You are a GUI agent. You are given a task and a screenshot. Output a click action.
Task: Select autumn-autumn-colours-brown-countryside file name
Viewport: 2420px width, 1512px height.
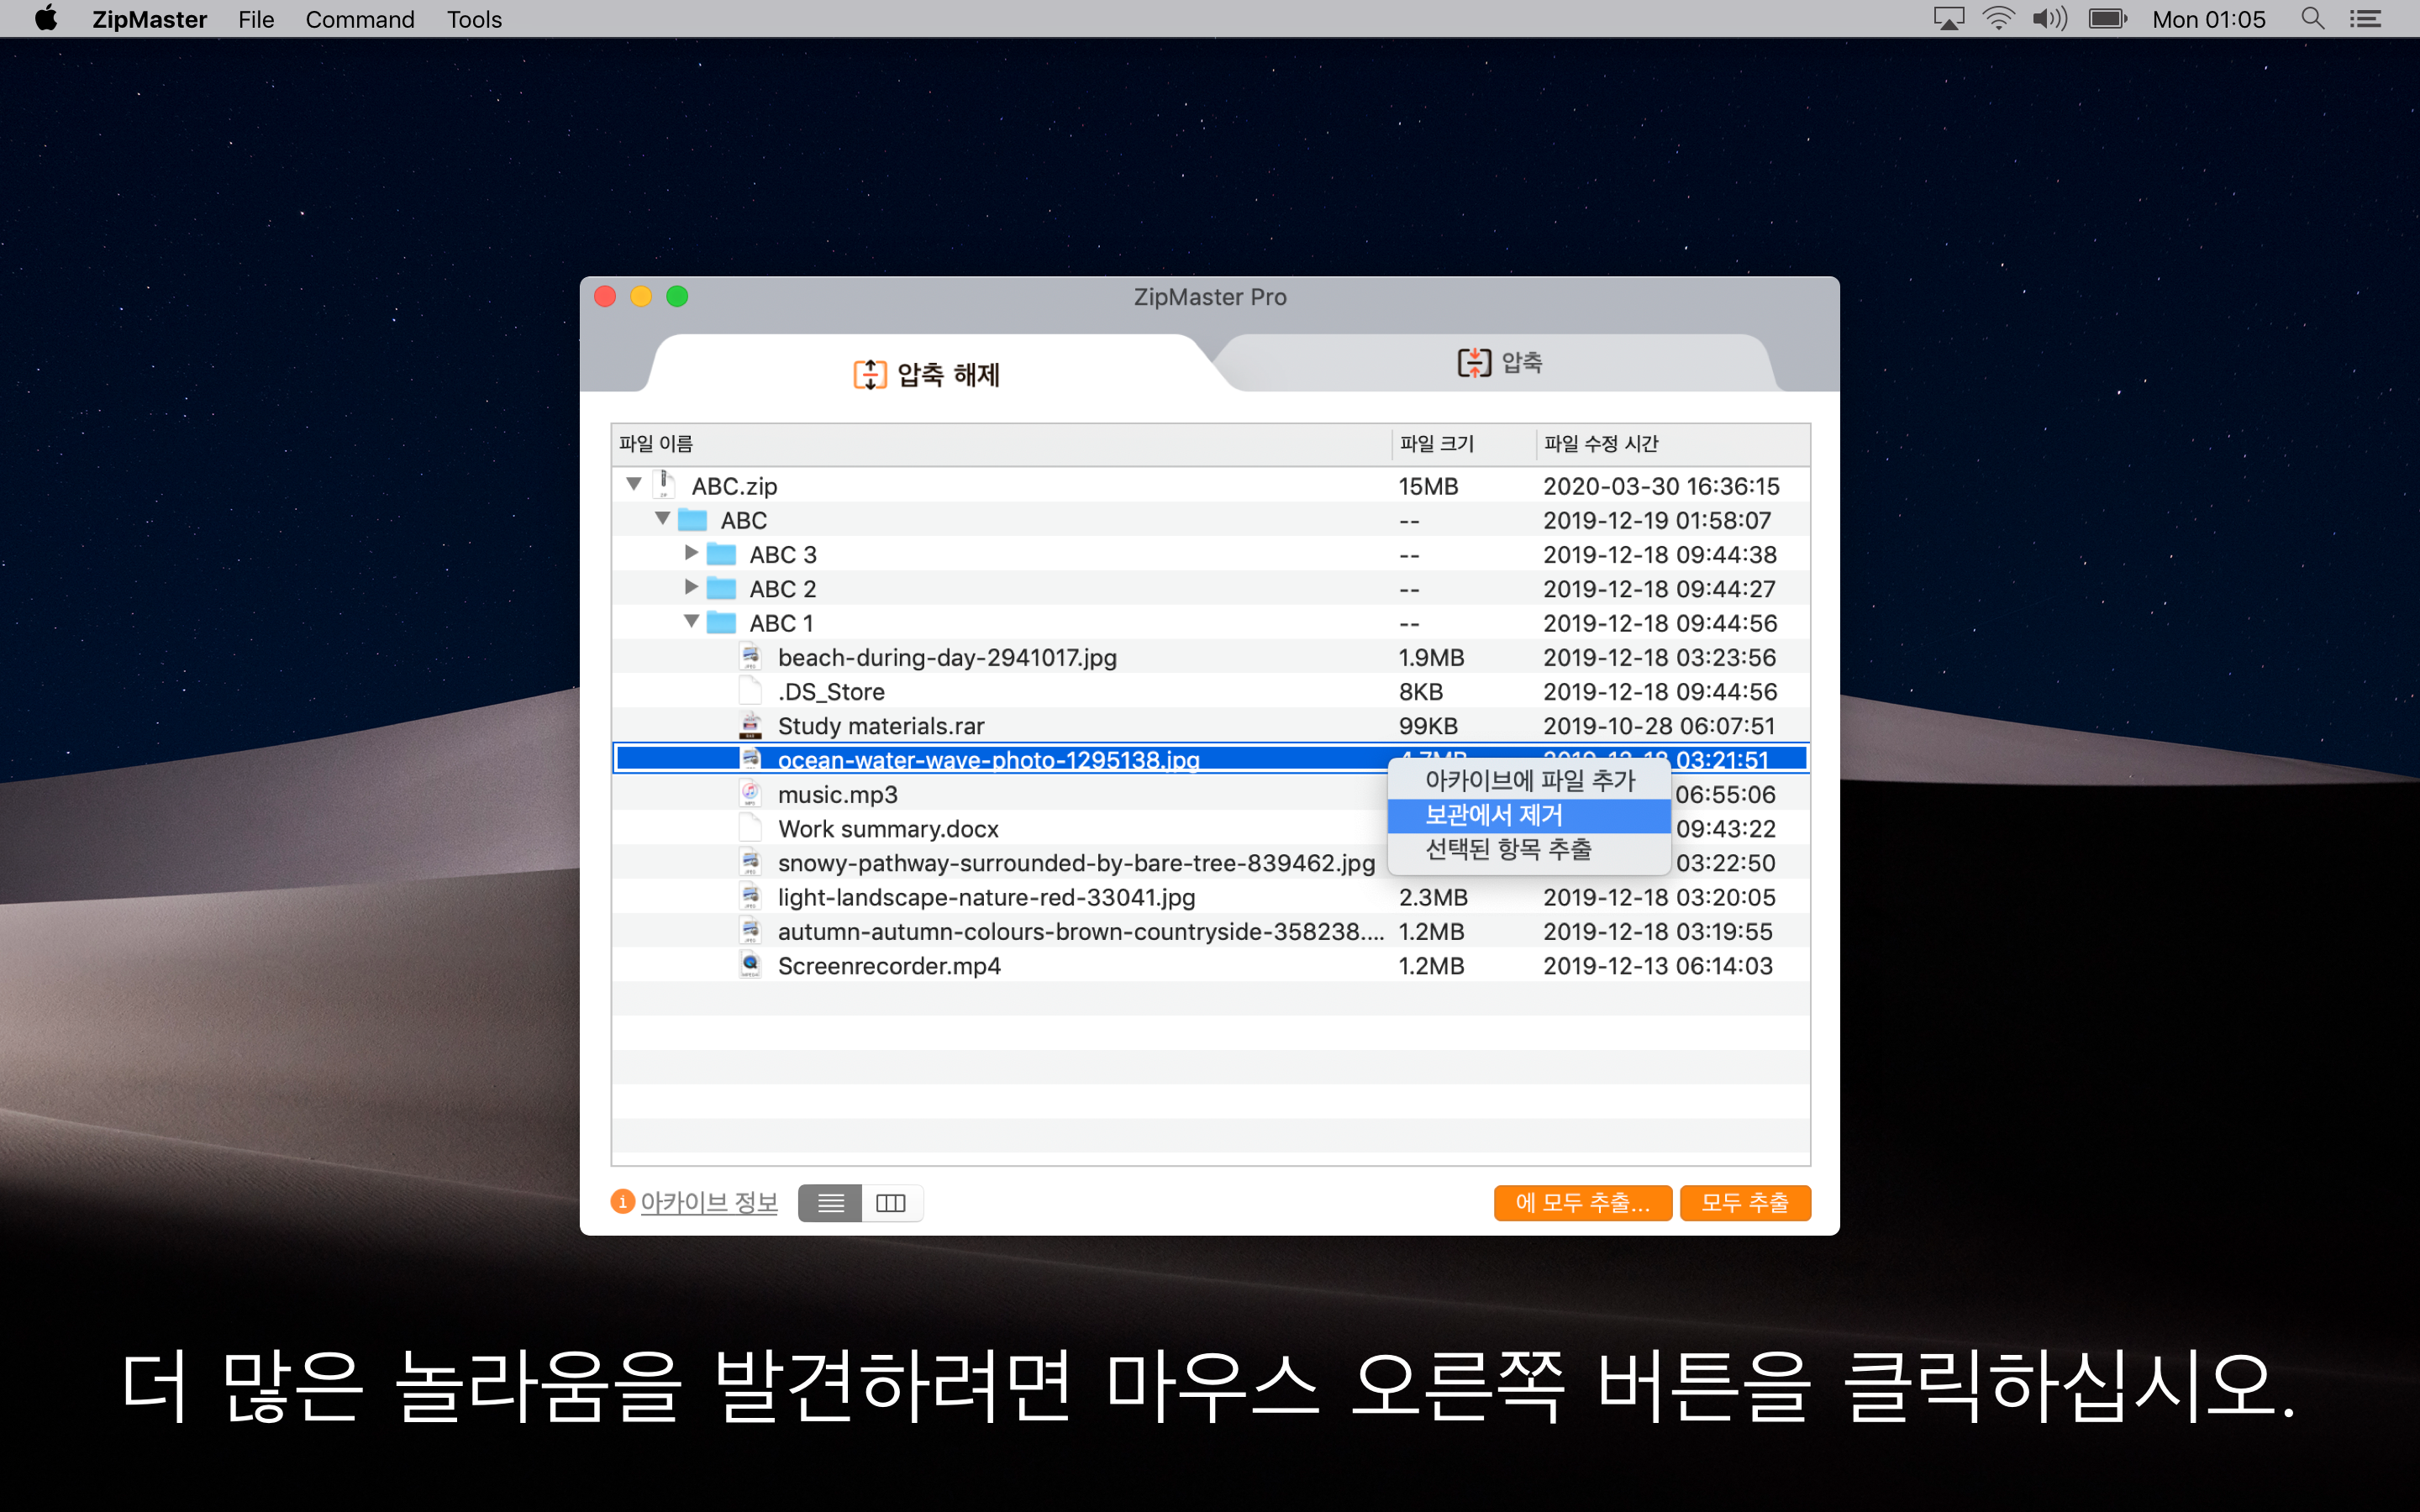point(1080,931)
